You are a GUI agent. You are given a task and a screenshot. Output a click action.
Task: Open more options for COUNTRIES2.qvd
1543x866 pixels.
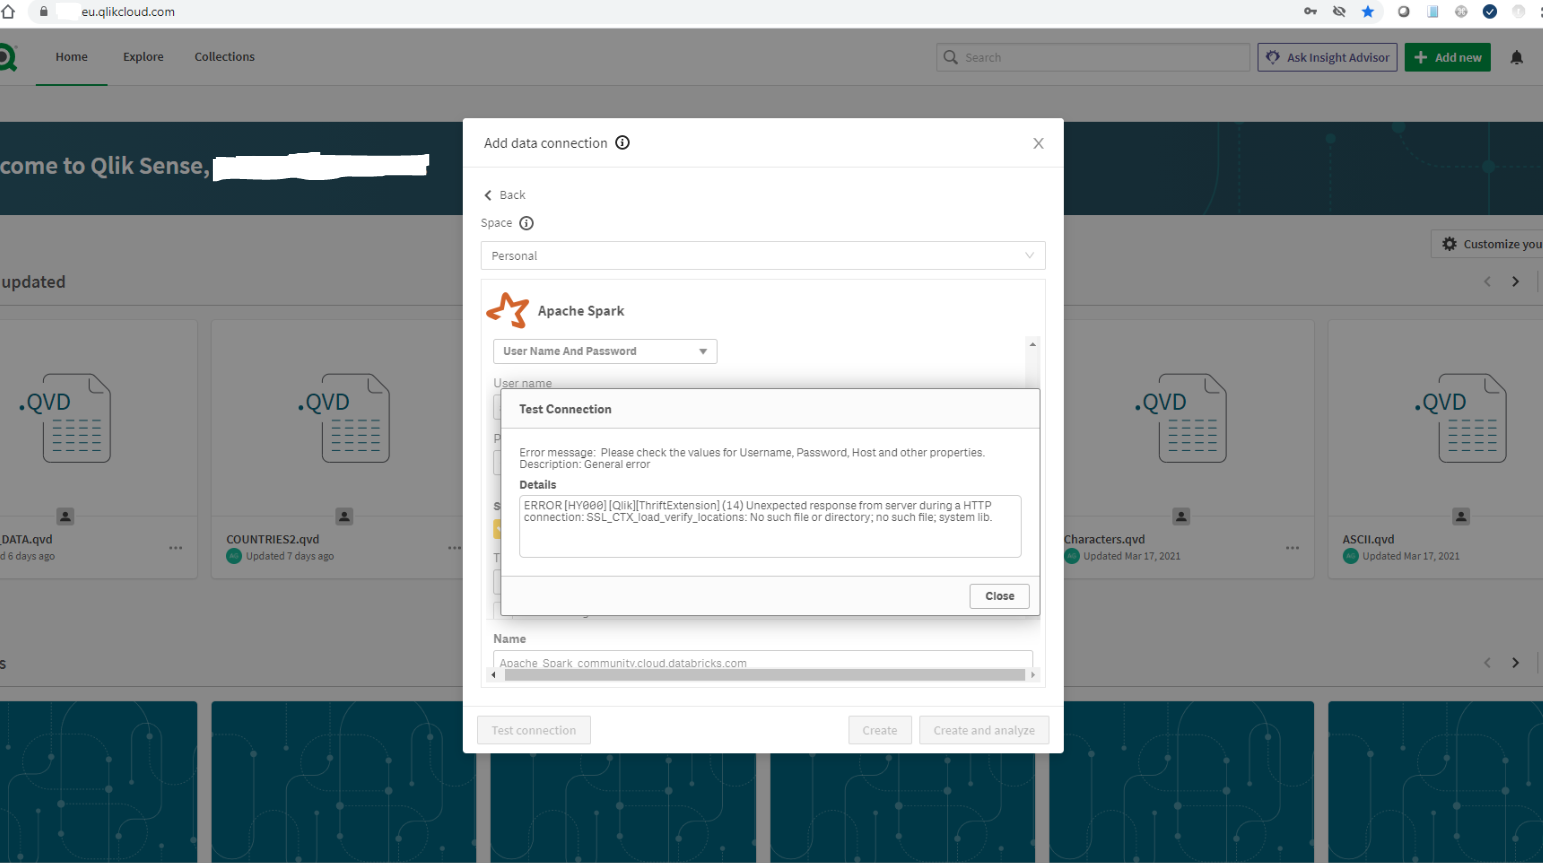pyautogui.click(x=454, y=548)
